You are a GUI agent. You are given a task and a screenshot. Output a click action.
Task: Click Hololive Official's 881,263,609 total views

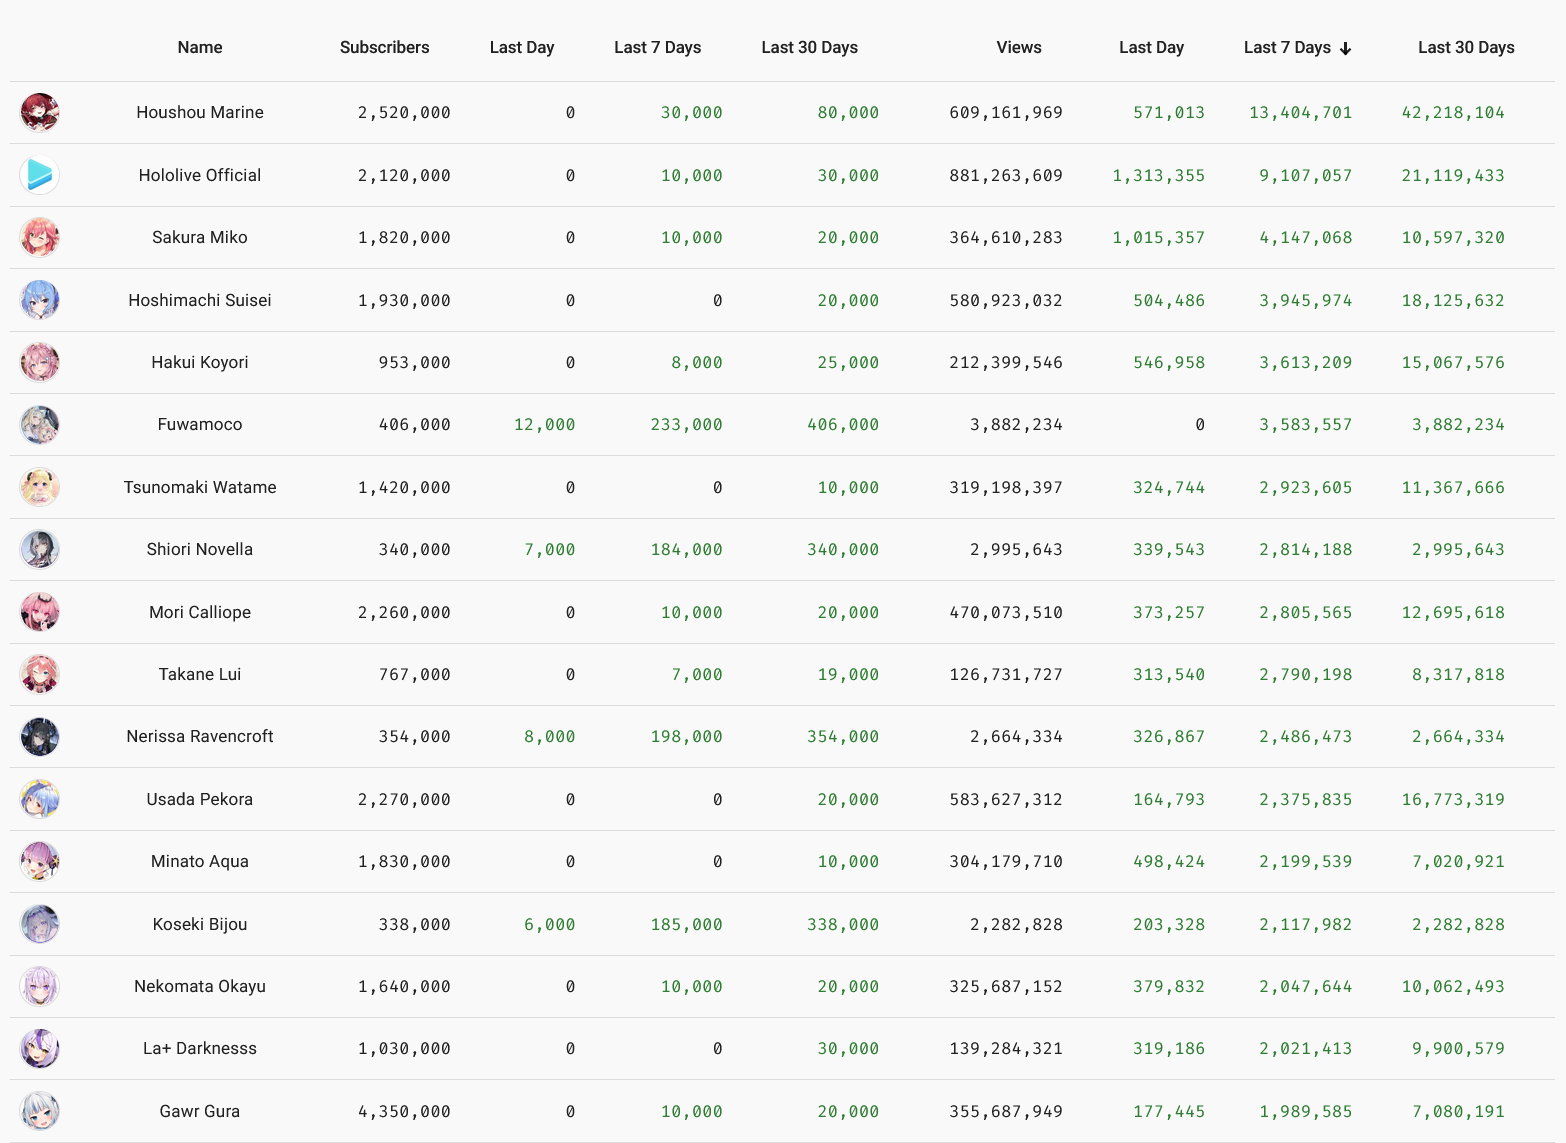click(x=1006, y=175)
